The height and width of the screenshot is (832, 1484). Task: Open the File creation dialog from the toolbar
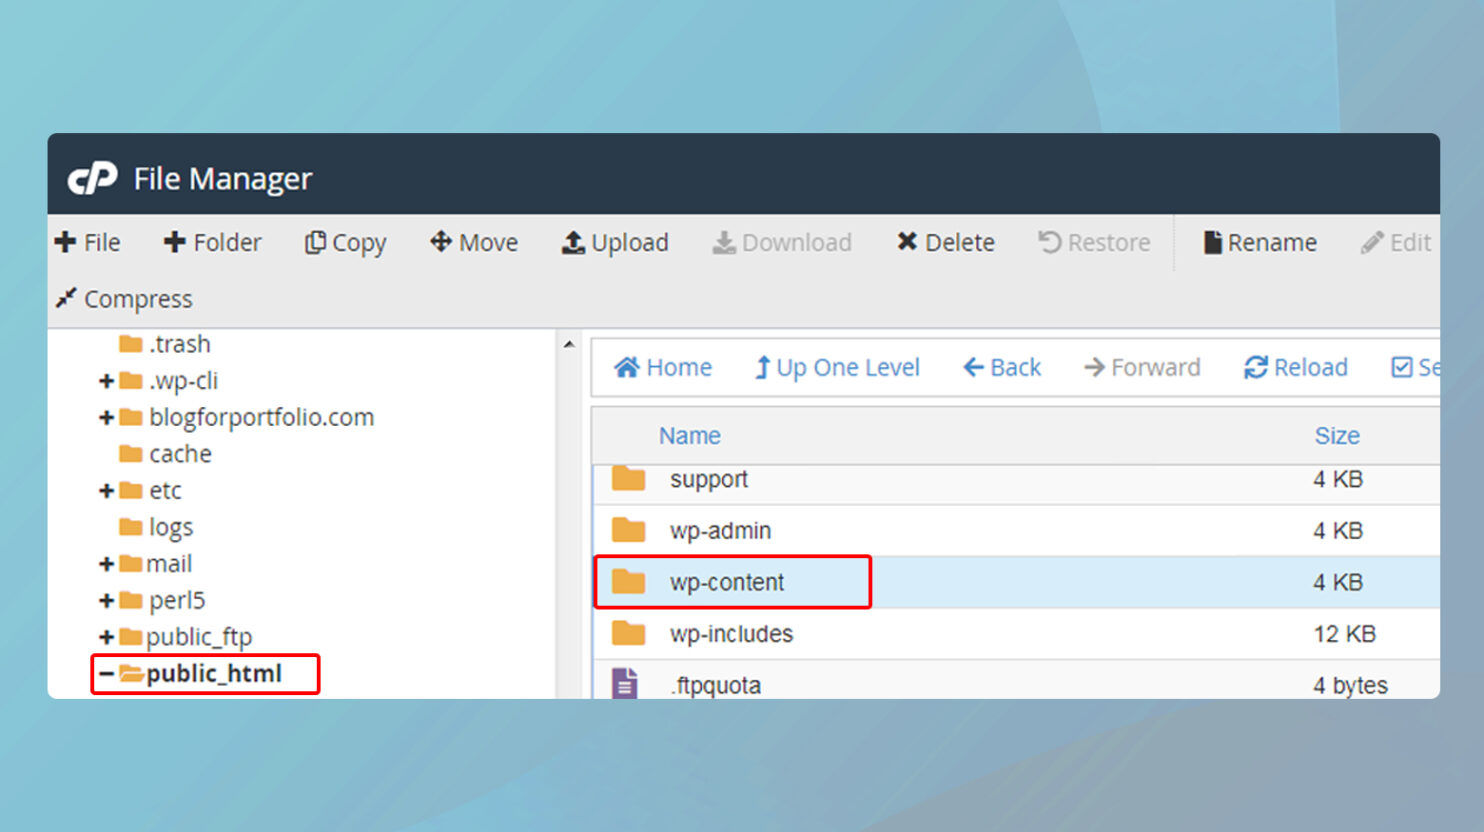[88, 242]
